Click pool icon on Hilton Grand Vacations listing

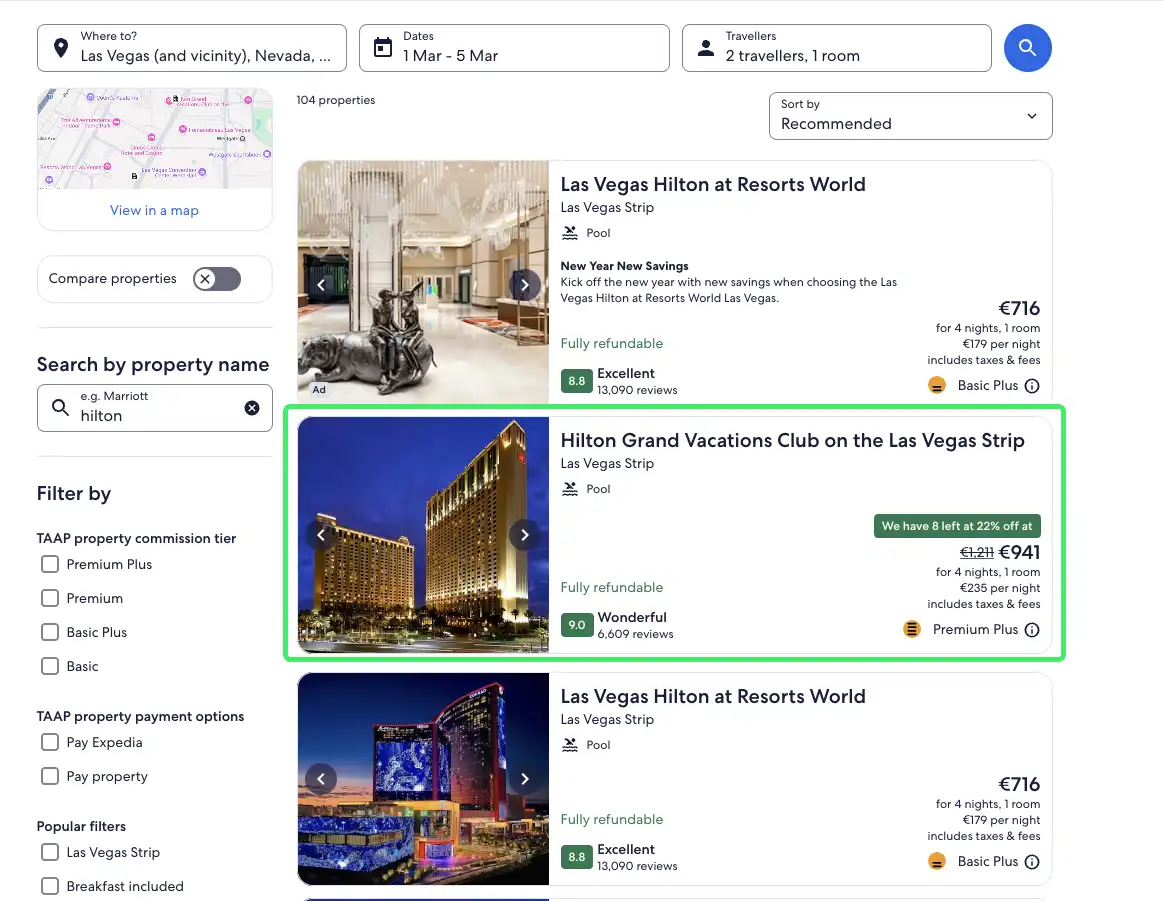569,488
